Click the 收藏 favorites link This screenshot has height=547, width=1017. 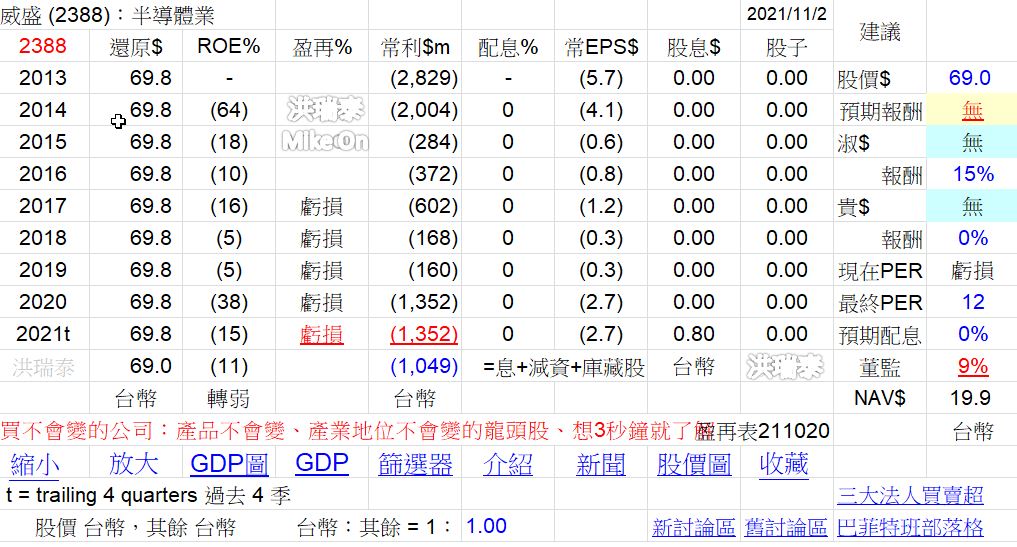pos(784,464)
